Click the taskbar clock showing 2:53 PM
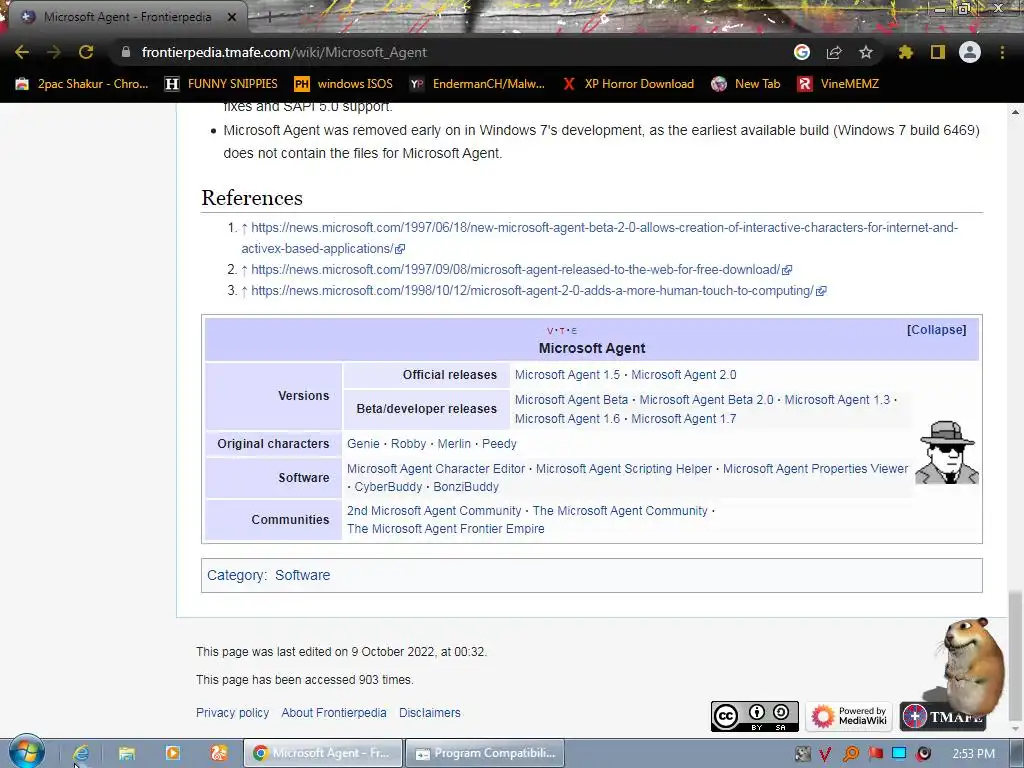 click(x=974, y=754)
